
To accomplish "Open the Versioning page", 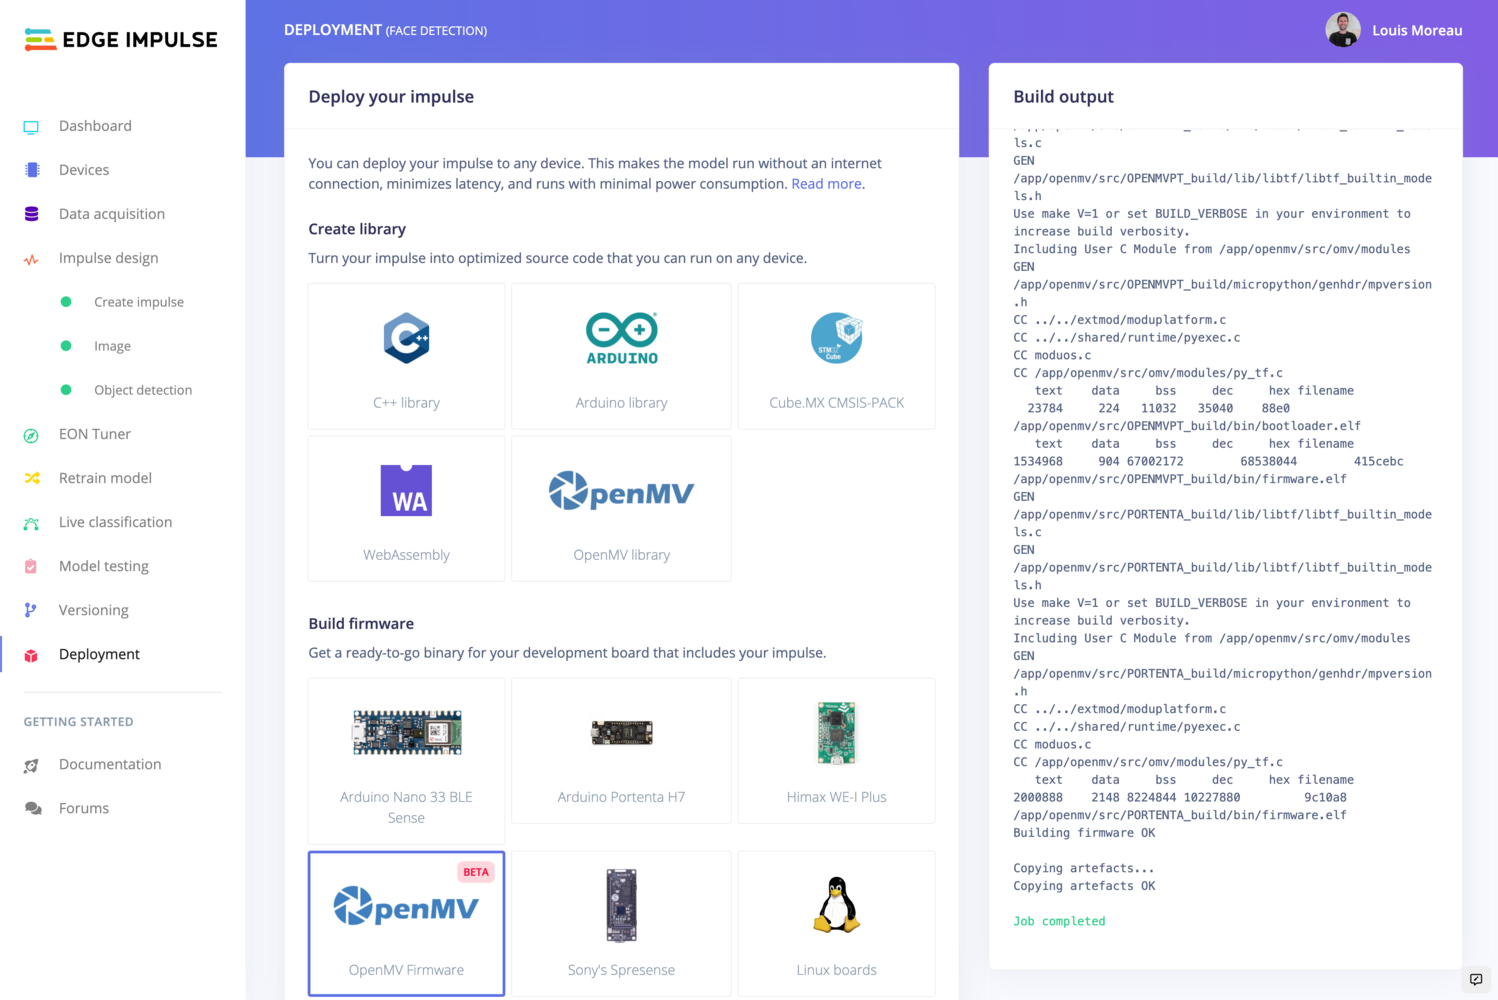I will pyautogui.click(x=94, y=610).
